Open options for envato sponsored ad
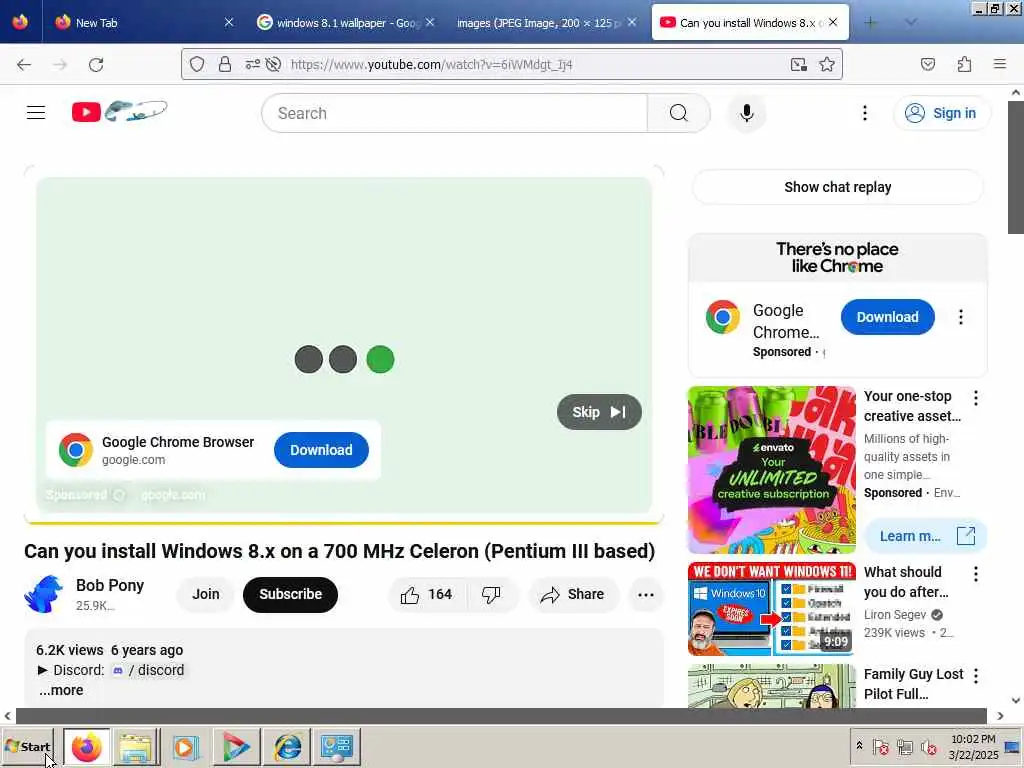 [976, 398]
